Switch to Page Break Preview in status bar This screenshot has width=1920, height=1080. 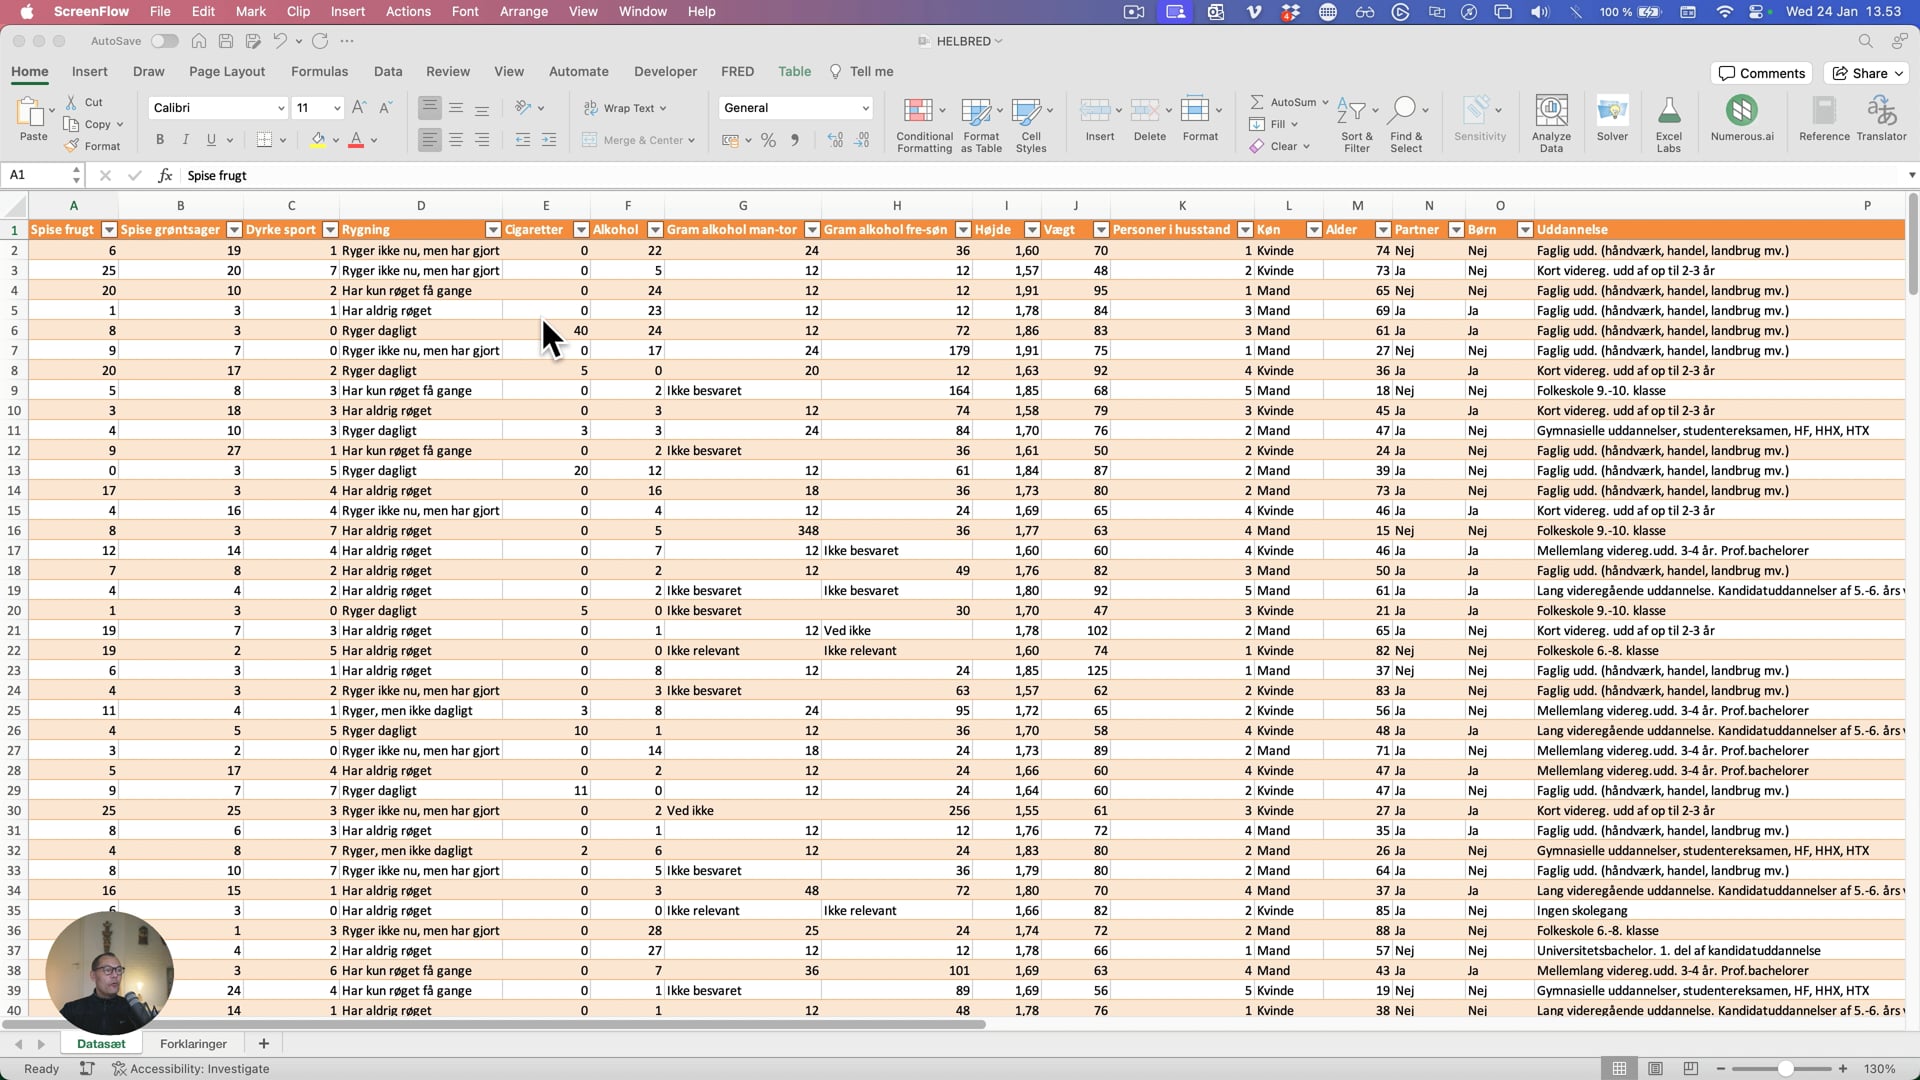(1690, 1069)
